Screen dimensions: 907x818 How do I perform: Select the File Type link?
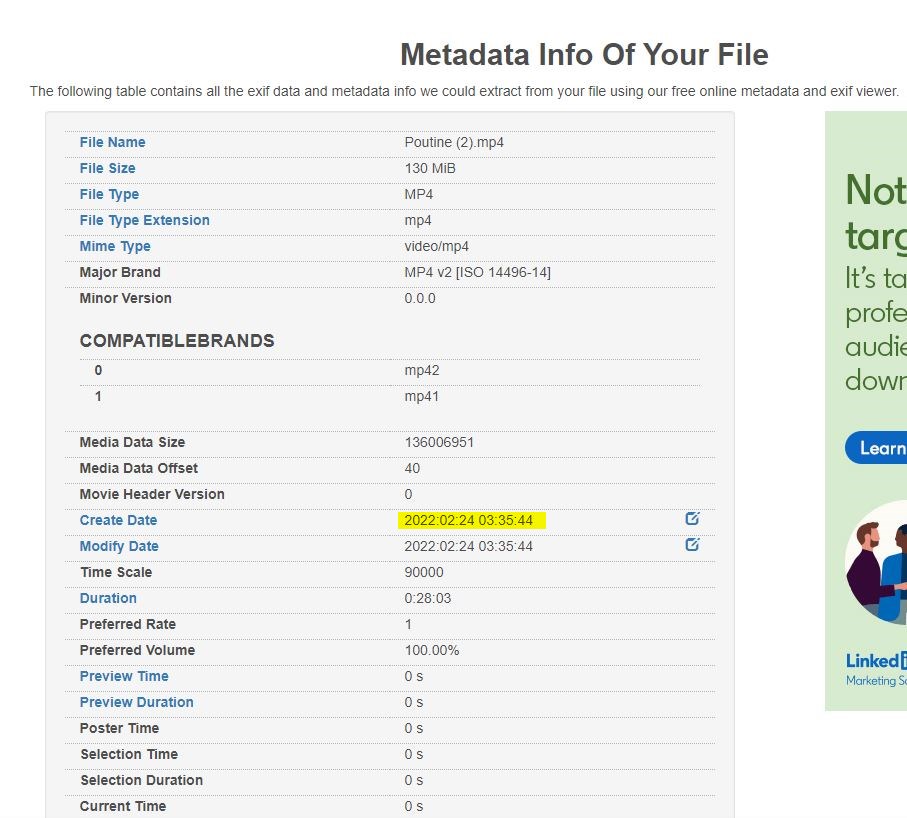pyautogui.click(x=109, y=194)
